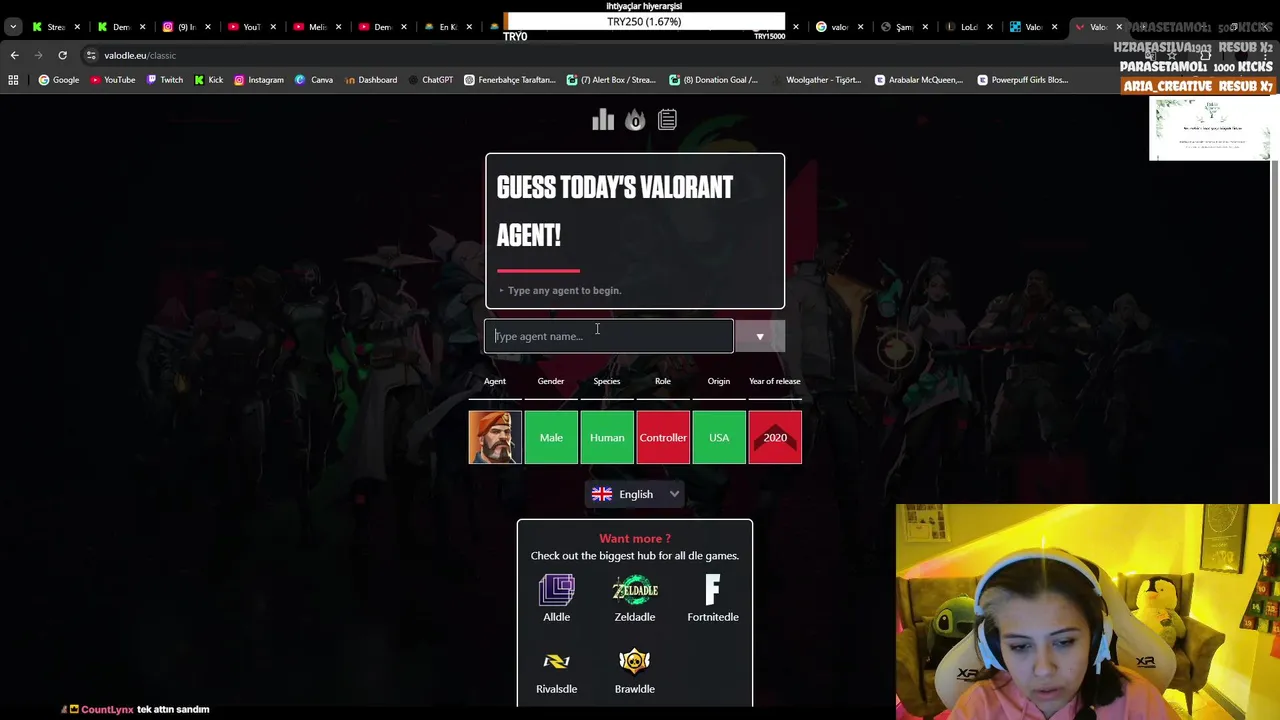
Task: Reload the page with refresh icon
Action: (62, 55)
